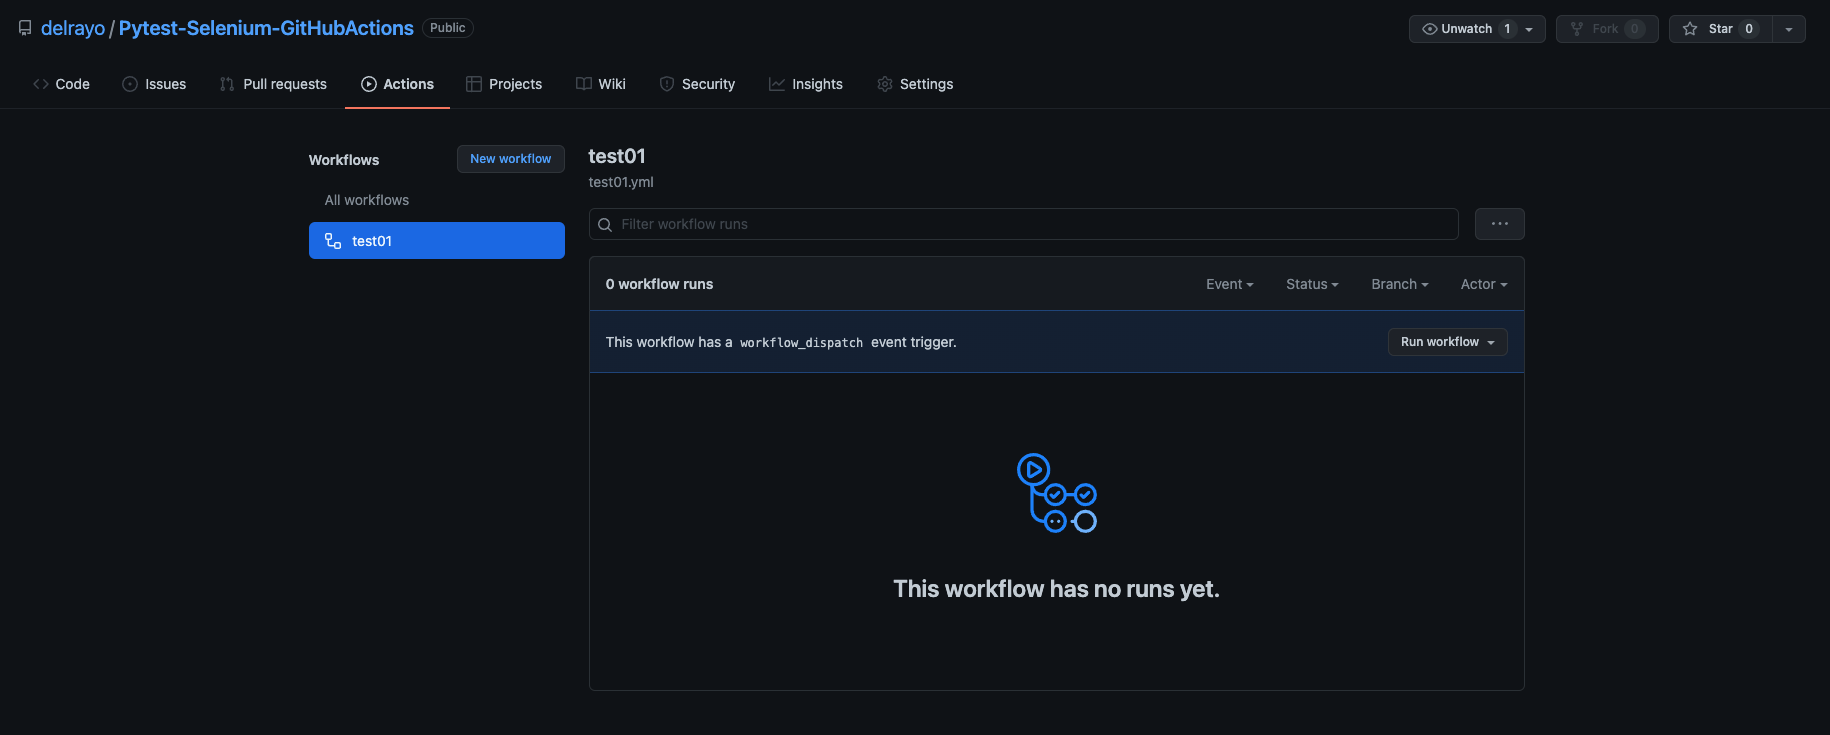The height and width of the screenshot is (735, 1830).
Task: Click the Code angle-brackets icon
Action: click(41, 84)
